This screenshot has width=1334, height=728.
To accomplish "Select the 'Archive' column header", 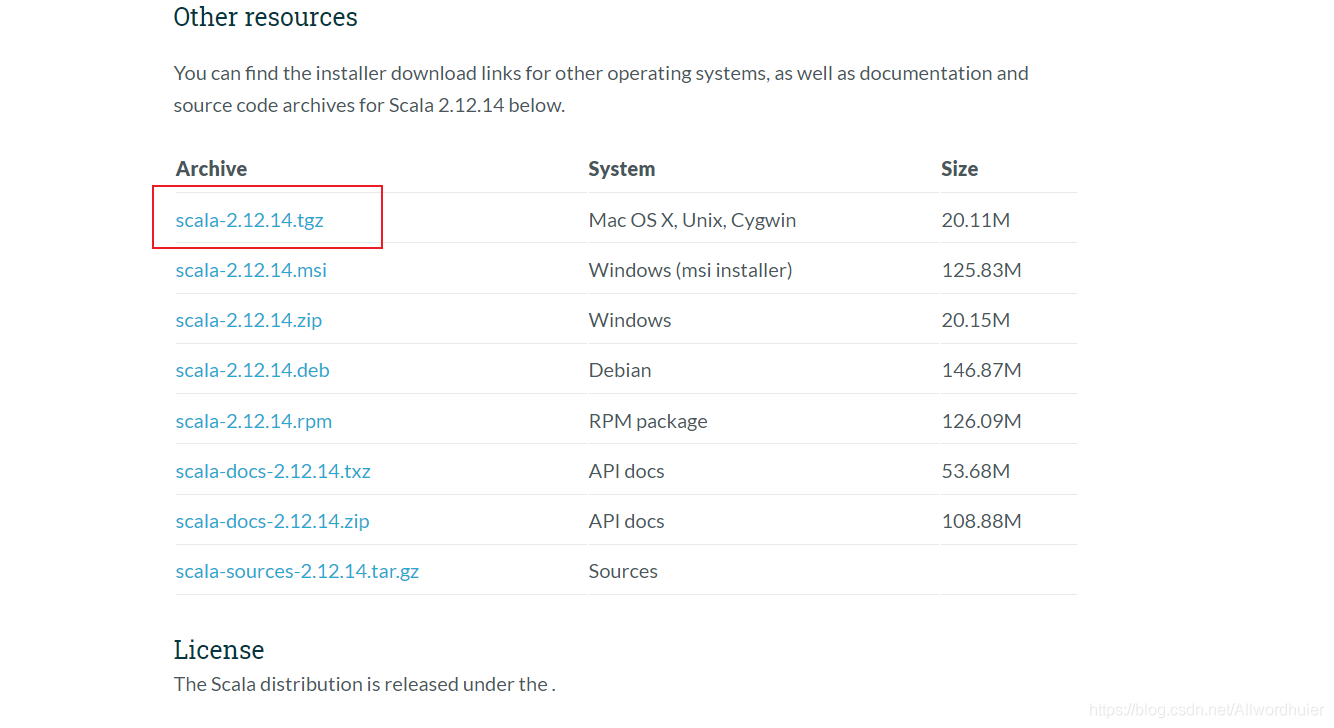I will (x=211, y=169).
